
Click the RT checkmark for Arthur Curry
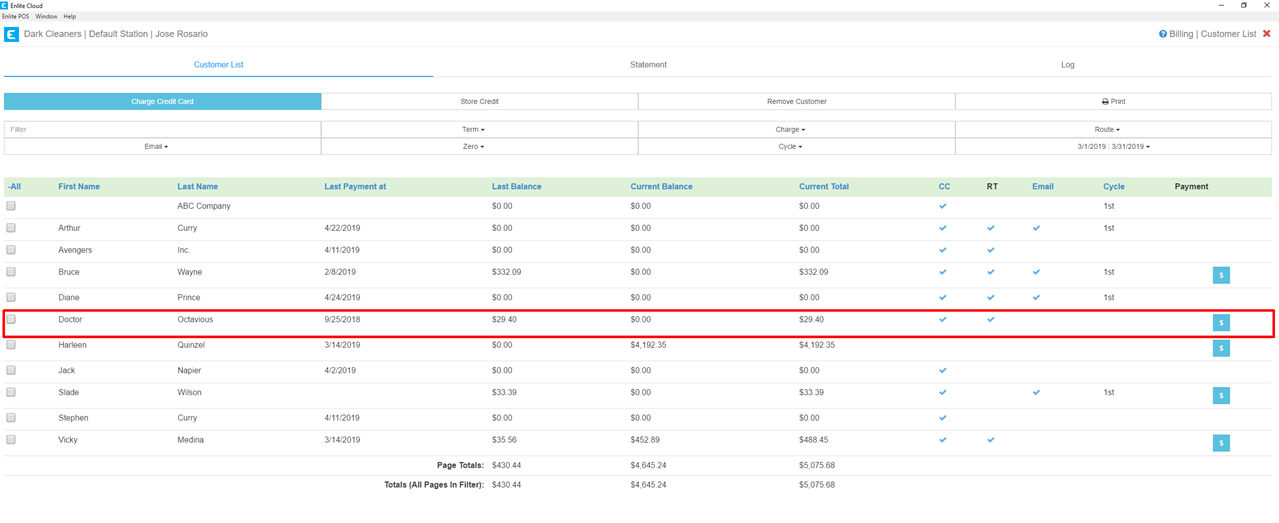(991, 228)
